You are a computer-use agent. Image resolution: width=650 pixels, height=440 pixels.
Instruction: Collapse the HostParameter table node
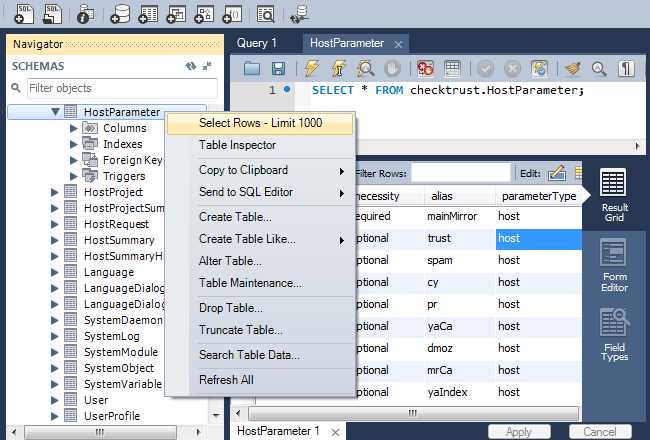(55, 112)
